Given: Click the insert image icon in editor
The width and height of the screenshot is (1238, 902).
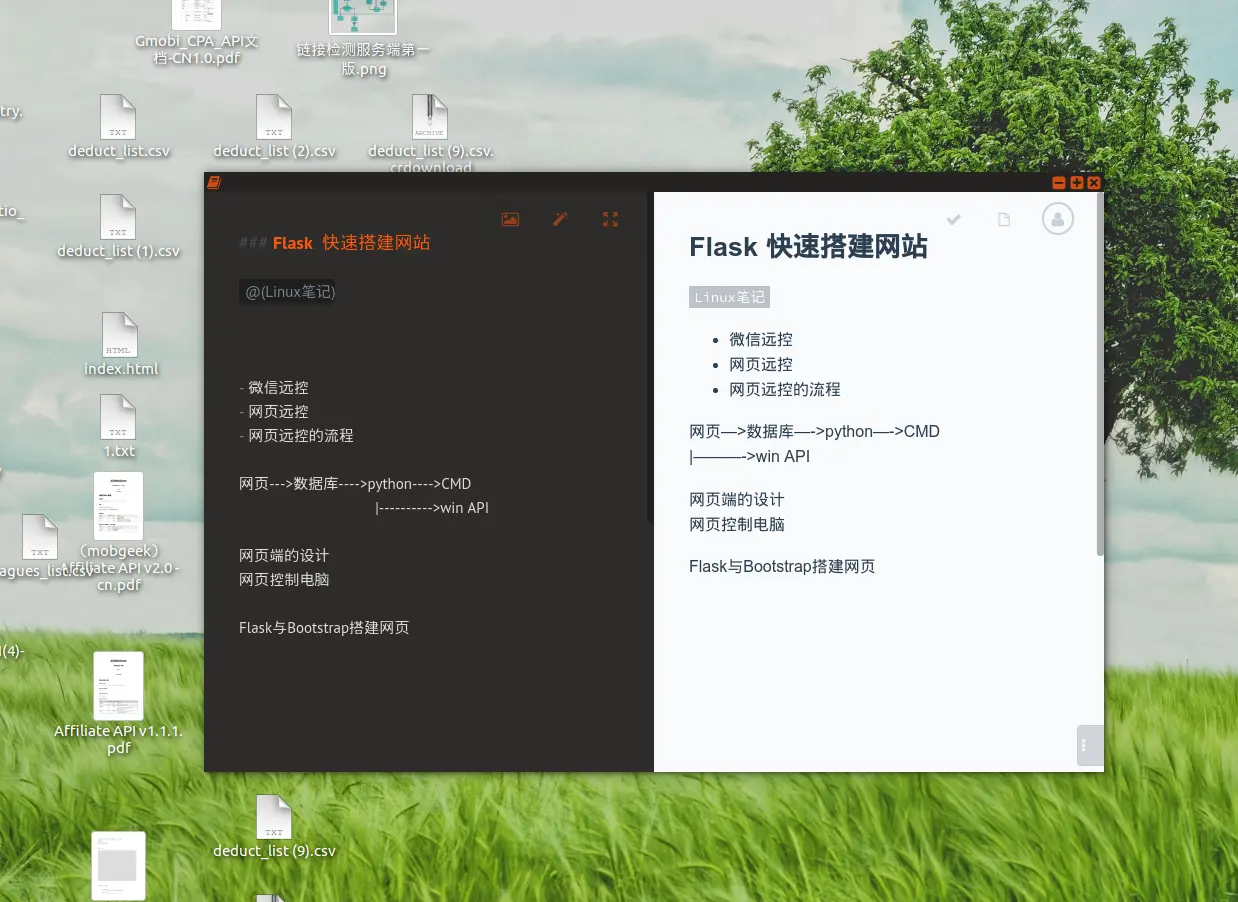Looking at the screenshot, I should point(510,219).
